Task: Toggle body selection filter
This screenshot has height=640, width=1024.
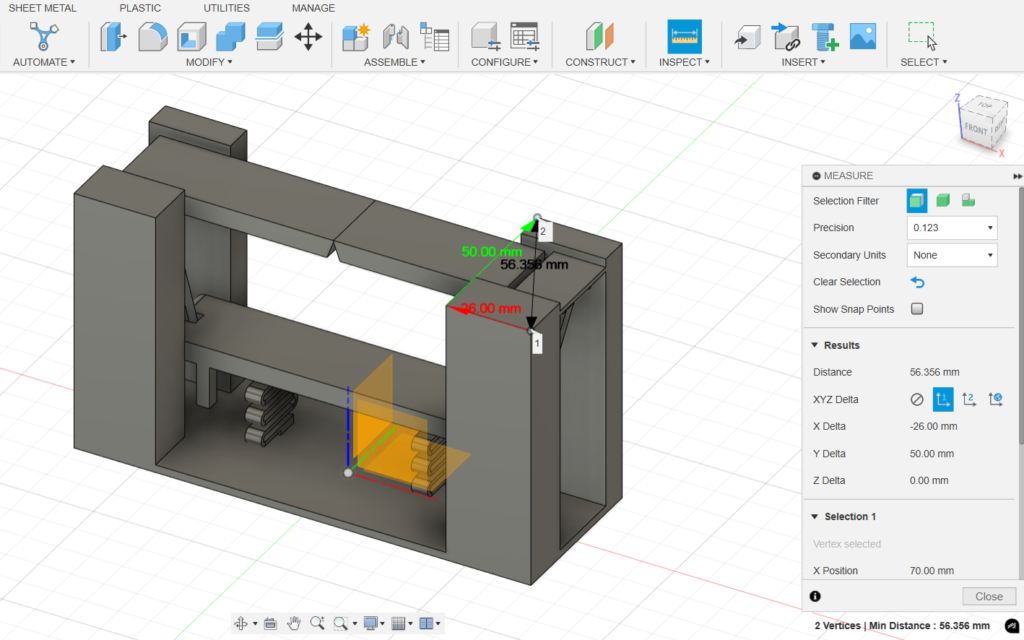Action: coord(942,200)
